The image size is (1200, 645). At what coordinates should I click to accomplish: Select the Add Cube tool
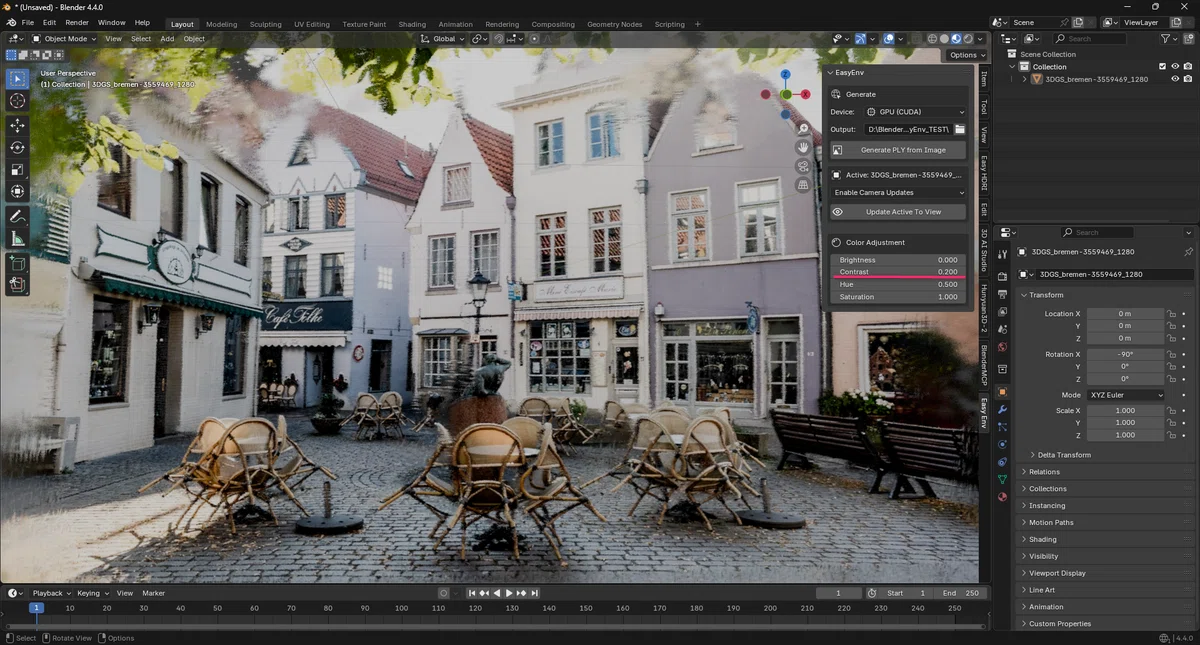17,263
